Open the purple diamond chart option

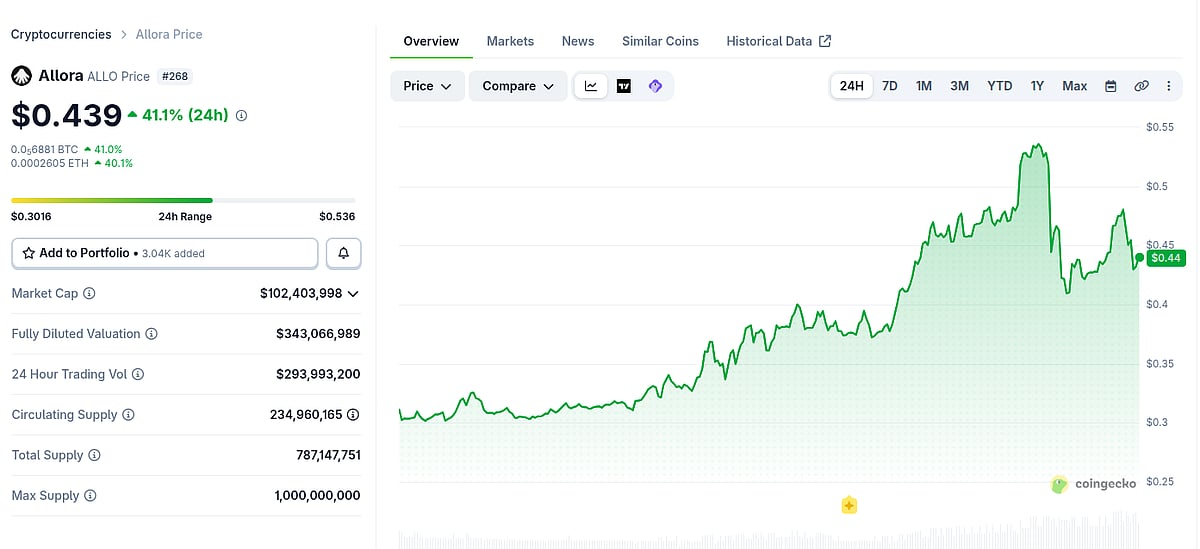pyautogui.click(x=655, y=86)
